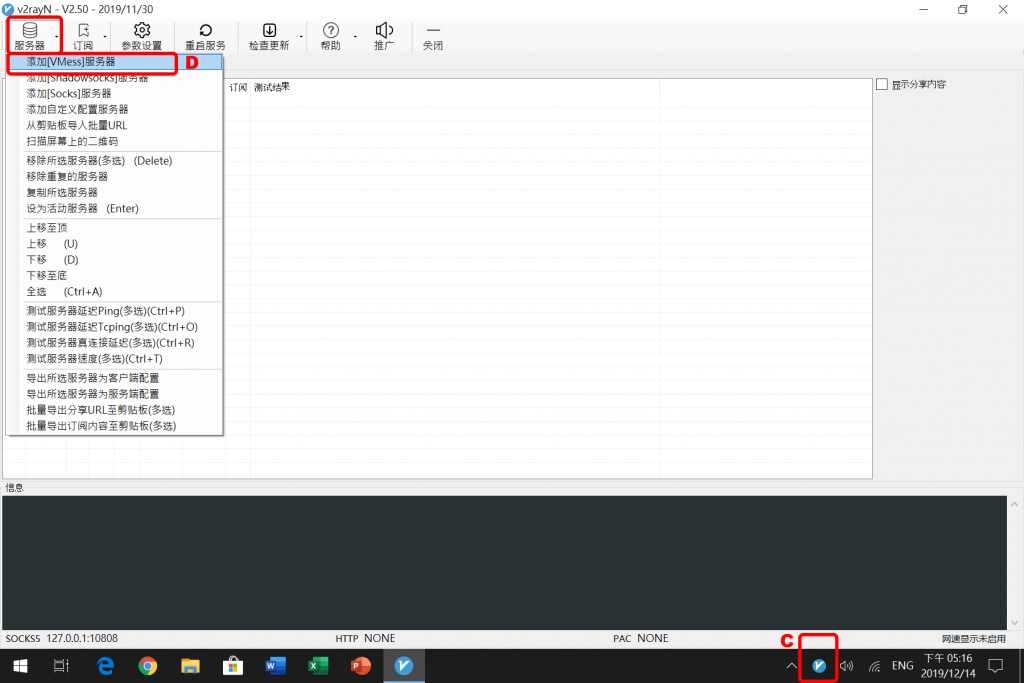Click the 推广 promotion speaker icon
Image resolution: width=1024 pixels, height=683 pixels.
(x=384, y=37)
